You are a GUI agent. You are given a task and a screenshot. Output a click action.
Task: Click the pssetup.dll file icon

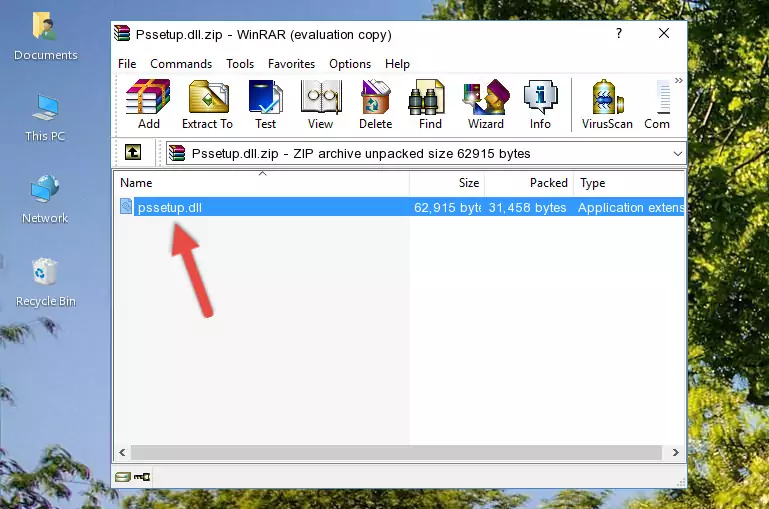(126, 206)
